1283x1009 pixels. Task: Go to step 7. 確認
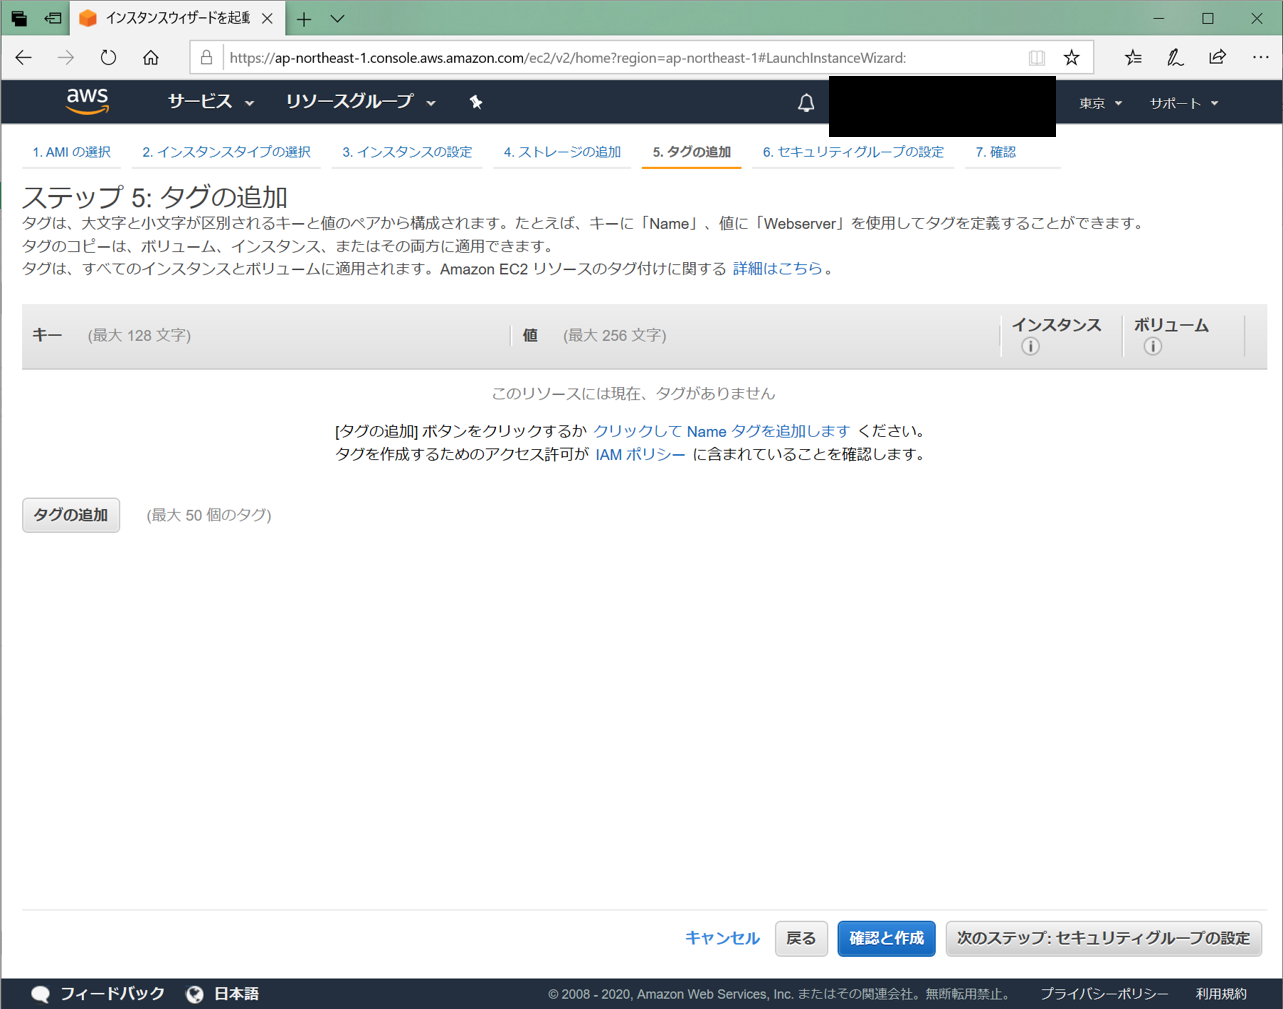click(996, 152)
